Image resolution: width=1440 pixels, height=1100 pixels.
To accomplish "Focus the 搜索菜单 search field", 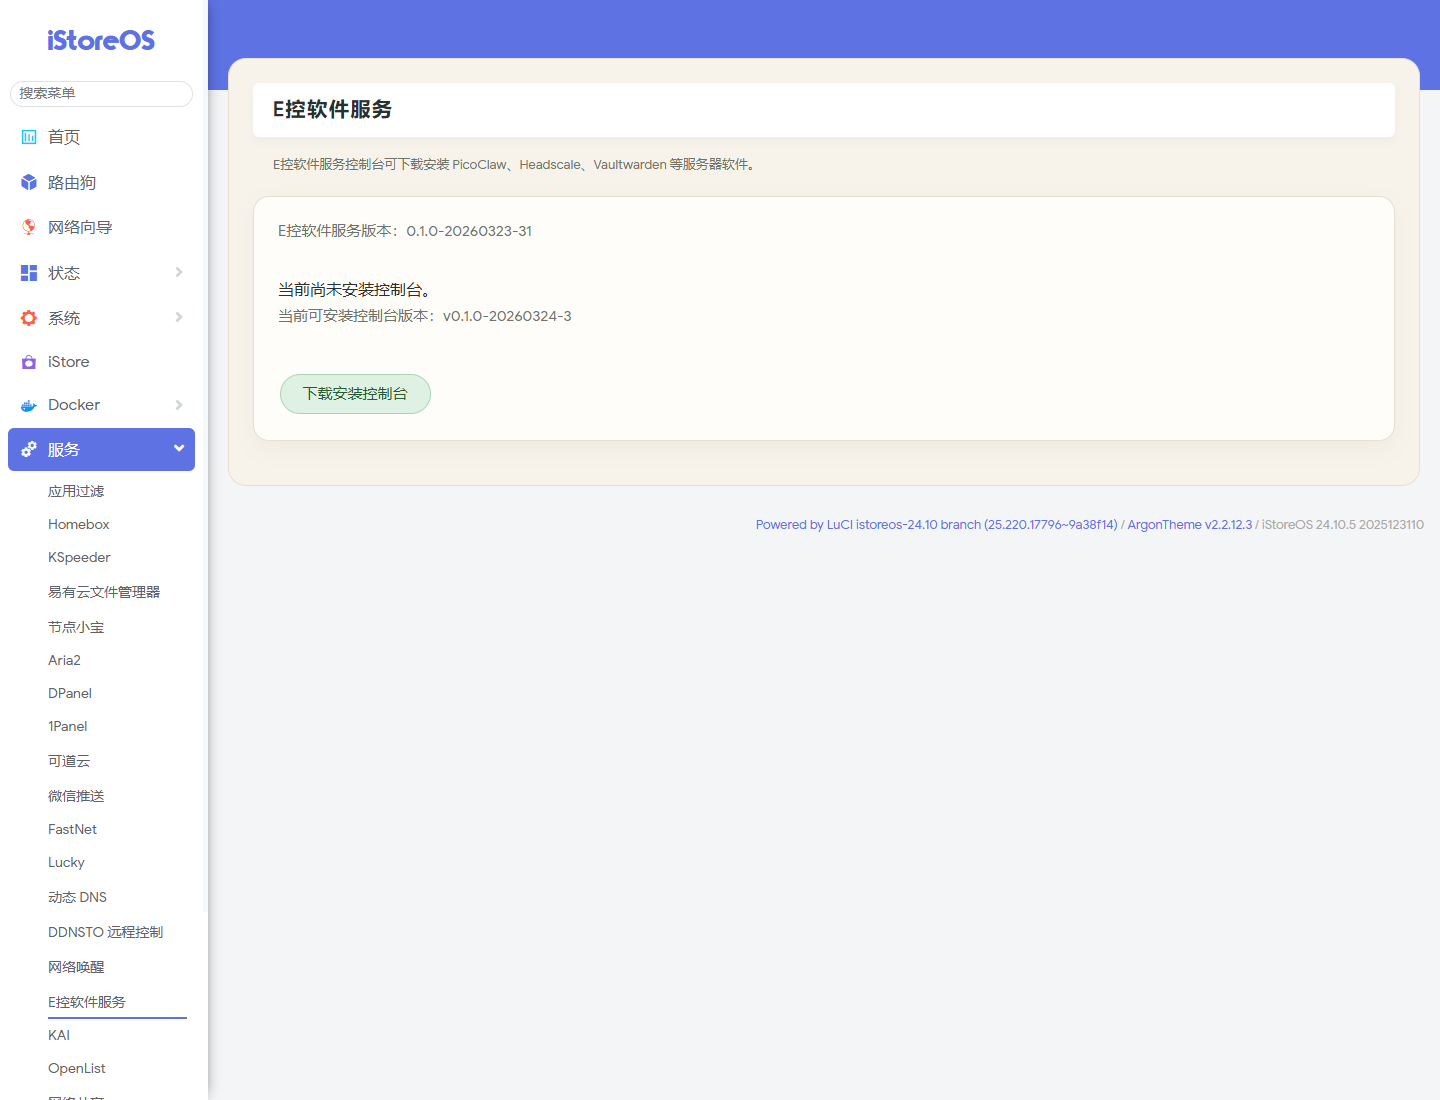I will [101, 93].
